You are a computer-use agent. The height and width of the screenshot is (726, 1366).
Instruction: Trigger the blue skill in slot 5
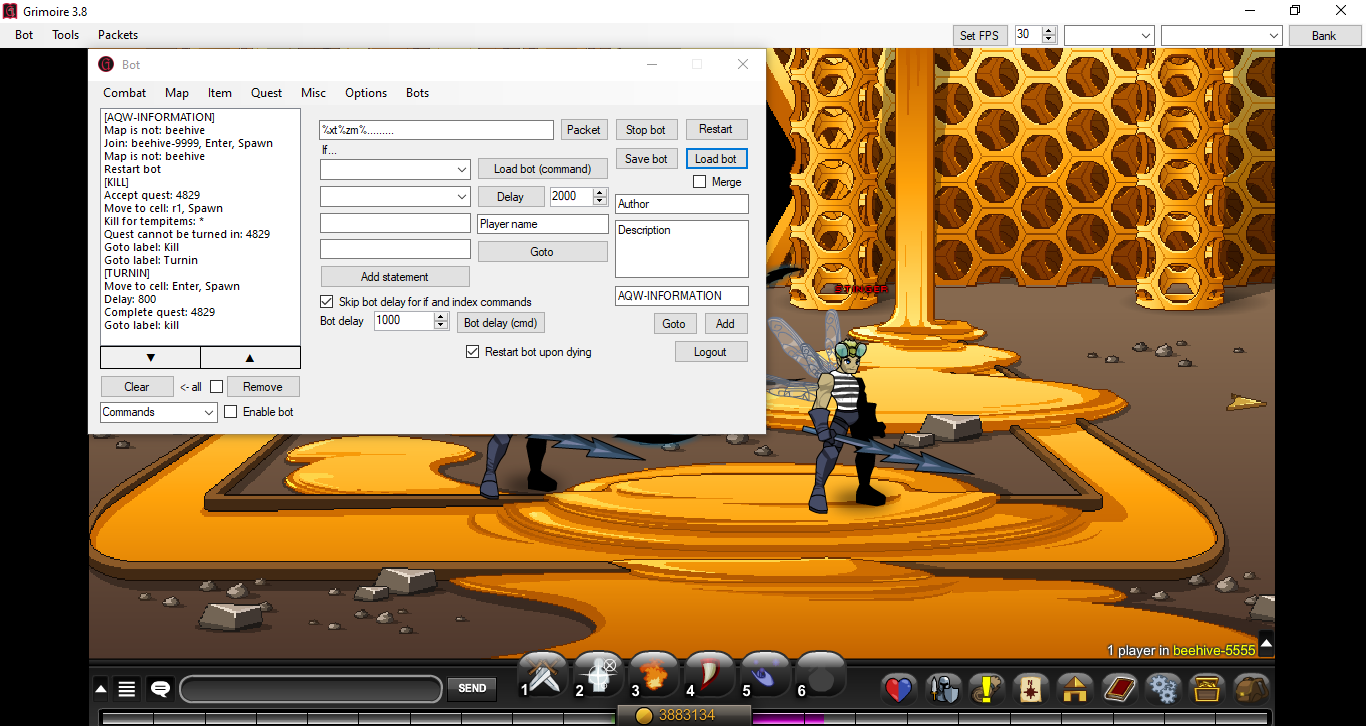pos(765,677)
